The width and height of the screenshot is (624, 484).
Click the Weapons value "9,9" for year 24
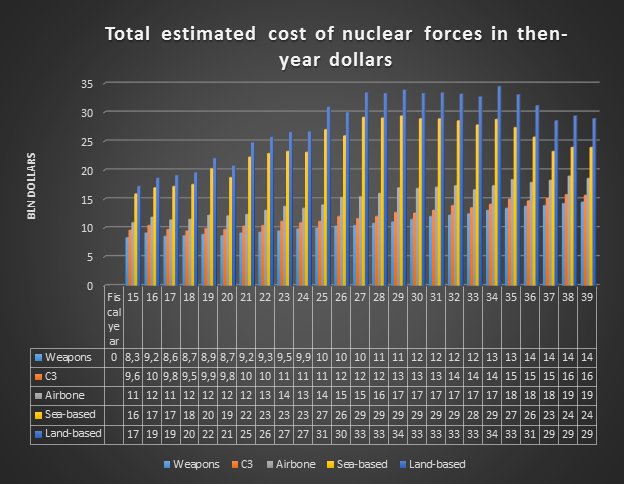303,357
